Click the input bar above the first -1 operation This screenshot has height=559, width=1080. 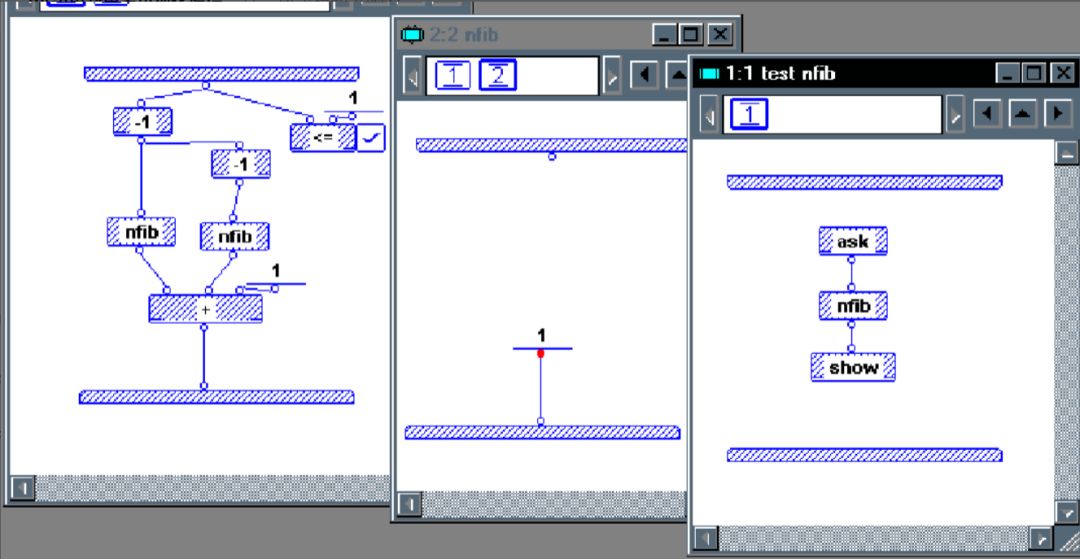tap(222, 74)
